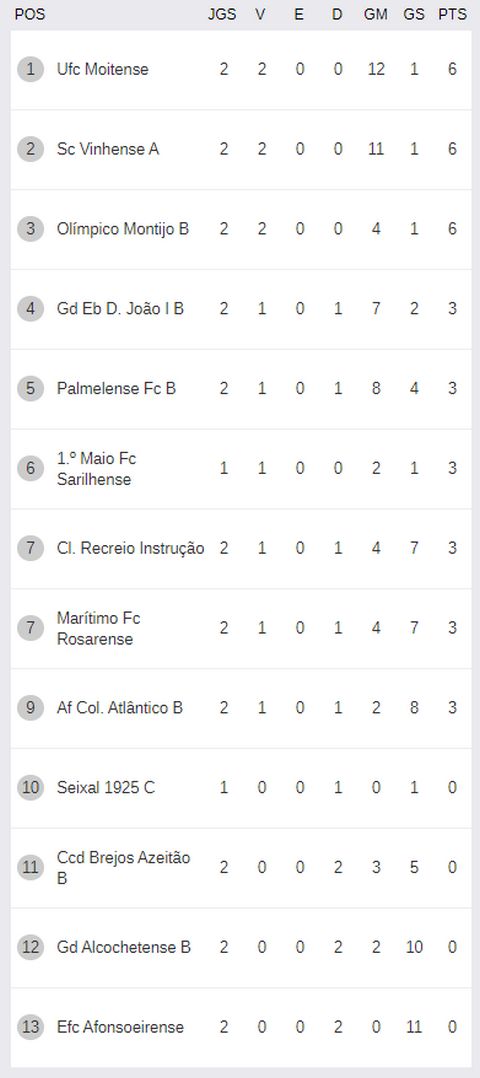Click the position 12 badge icon
The height and width of the screenshot is (1078, 480).
click(30, 947)
